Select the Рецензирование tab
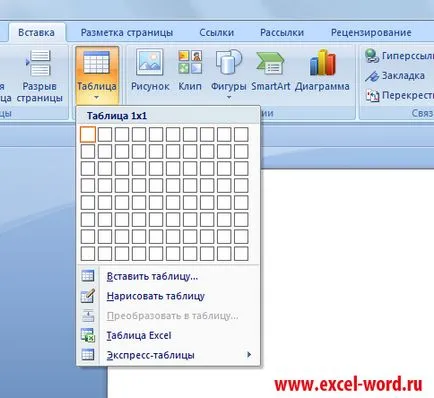 point(371,33)
